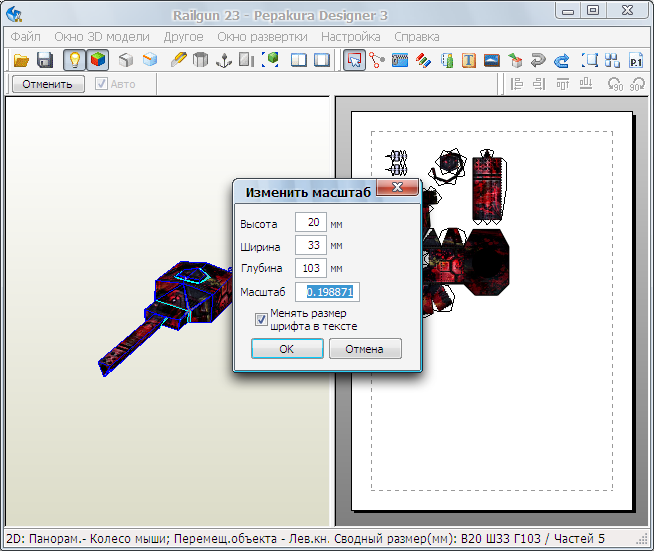Switch to the equal split window layout icon
Image resolution: width=654 pixels, height=551 pixels.
pos(299,60)
